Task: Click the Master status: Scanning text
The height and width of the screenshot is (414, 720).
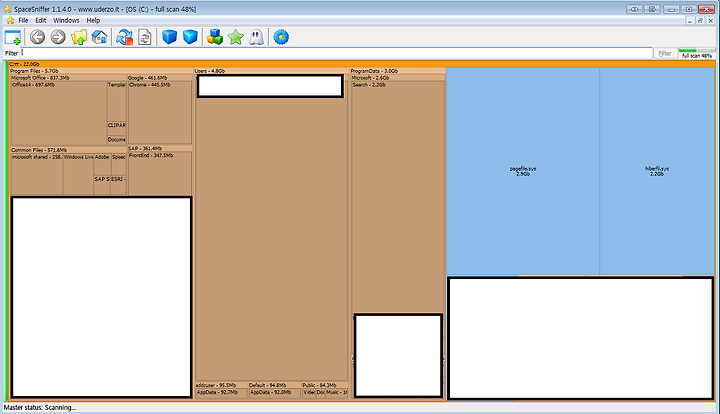Action: [x=40, y=408]
